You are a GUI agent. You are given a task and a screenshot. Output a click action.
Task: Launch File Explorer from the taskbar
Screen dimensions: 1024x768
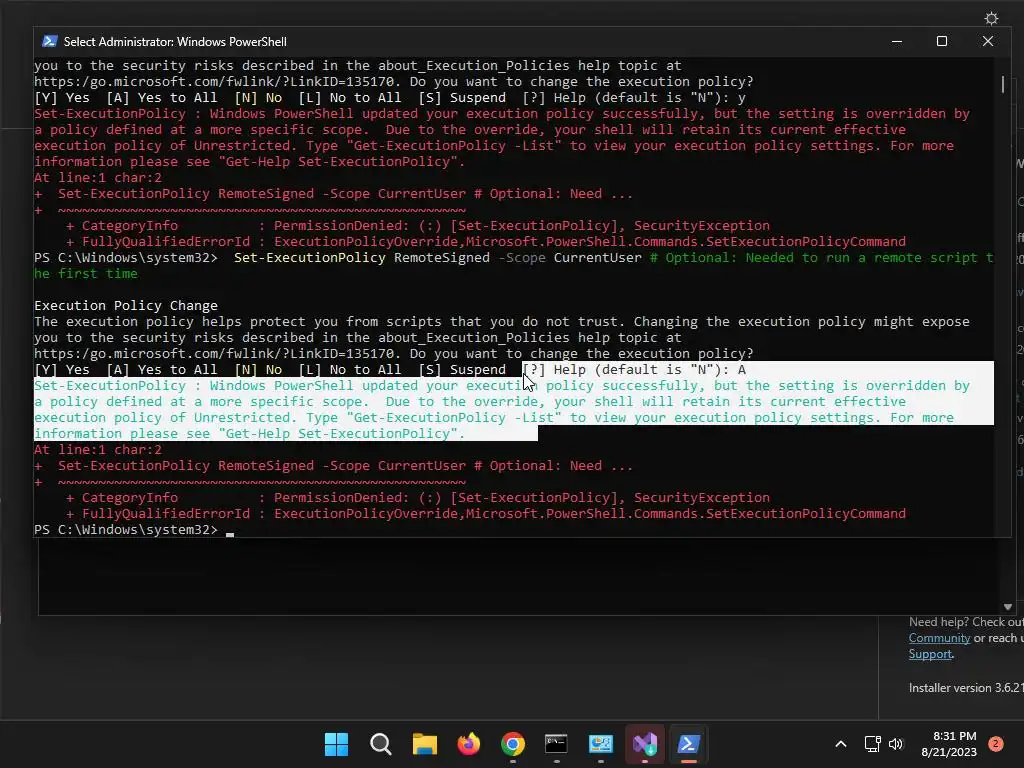click(x=424, y=744)
